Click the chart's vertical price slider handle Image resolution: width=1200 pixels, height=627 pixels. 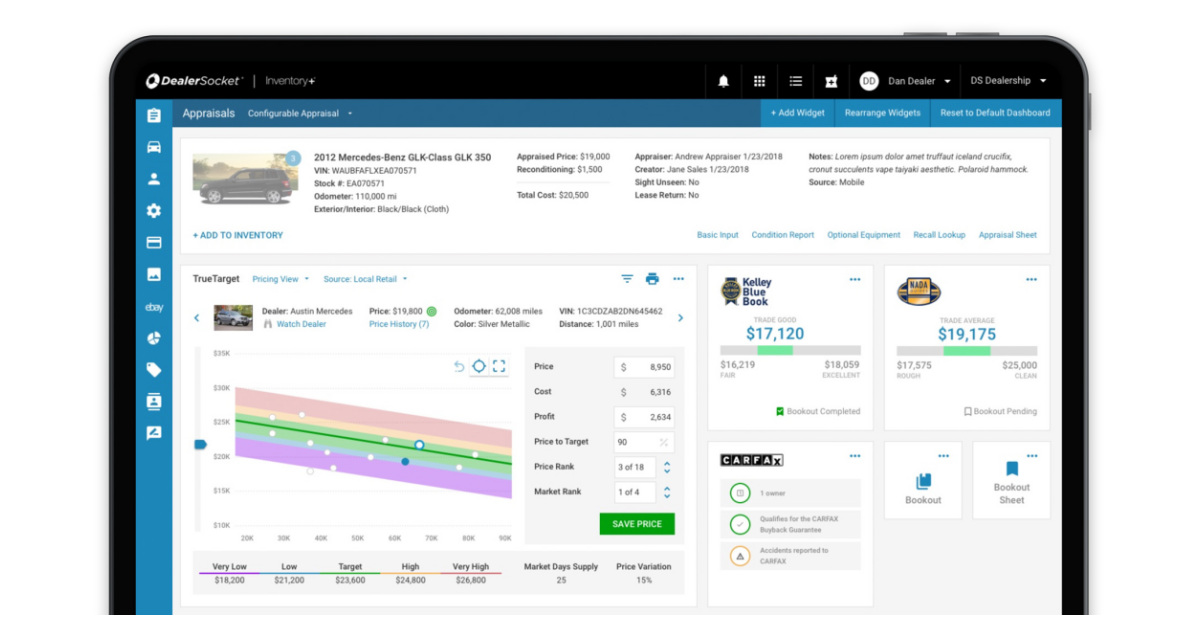click(x=199, y=444)
